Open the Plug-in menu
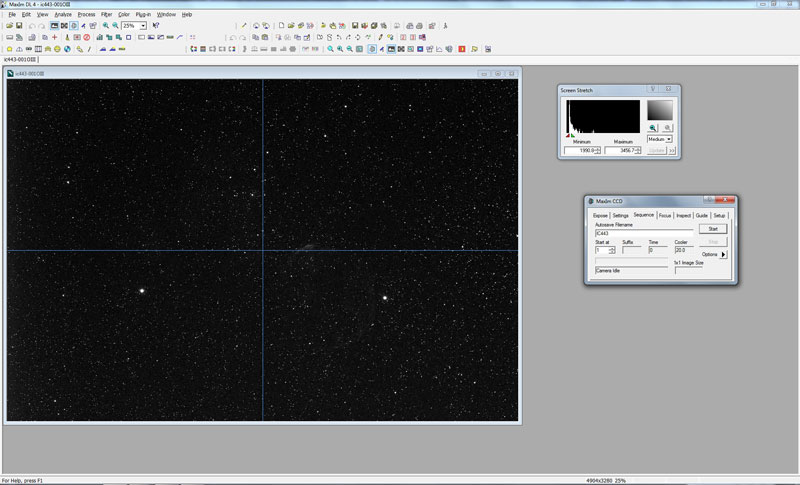The width and height of the screenshot is (800, 485). 142,15
